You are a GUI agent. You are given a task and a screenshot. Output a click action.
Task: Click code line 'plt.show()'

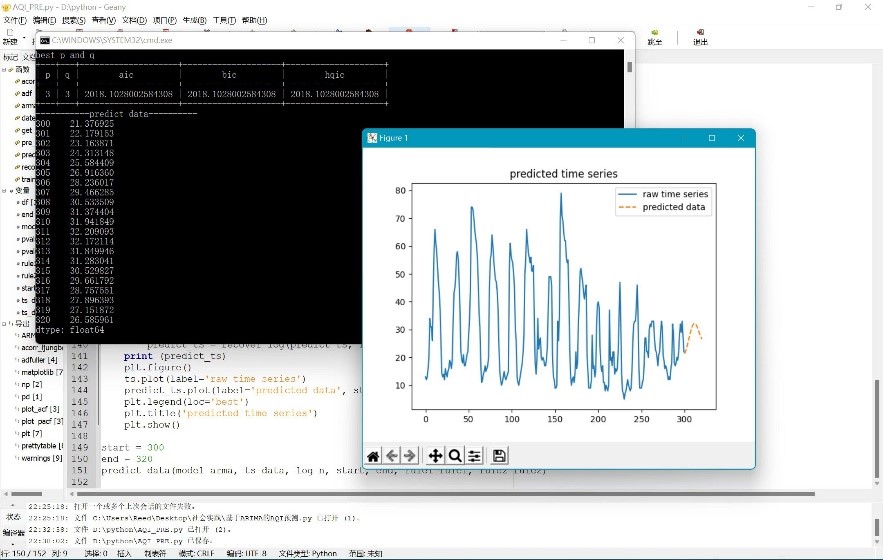click(x=151, y=424)
